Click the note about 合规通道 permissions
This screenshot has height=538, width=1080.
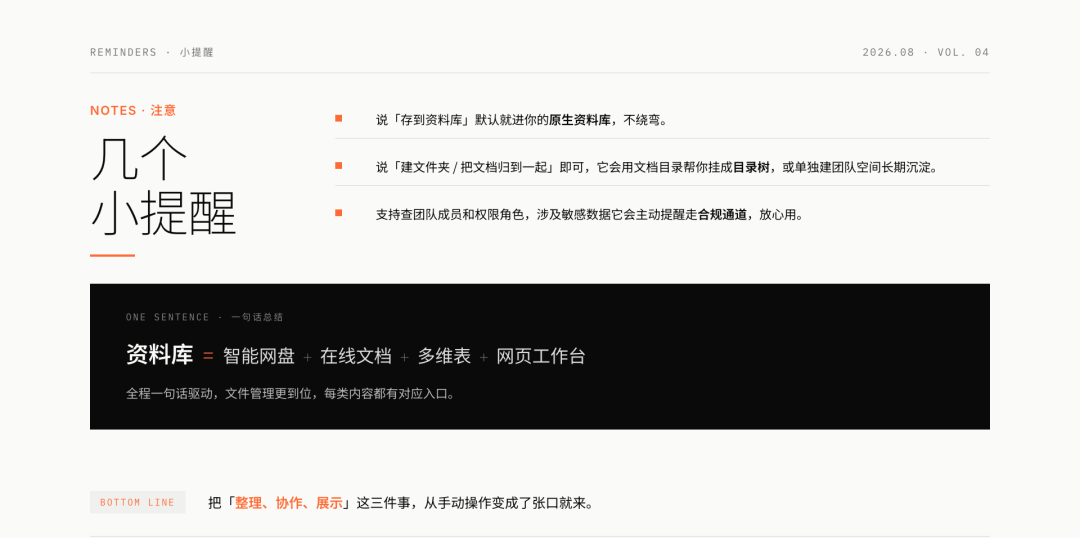[x=590, y=214]
